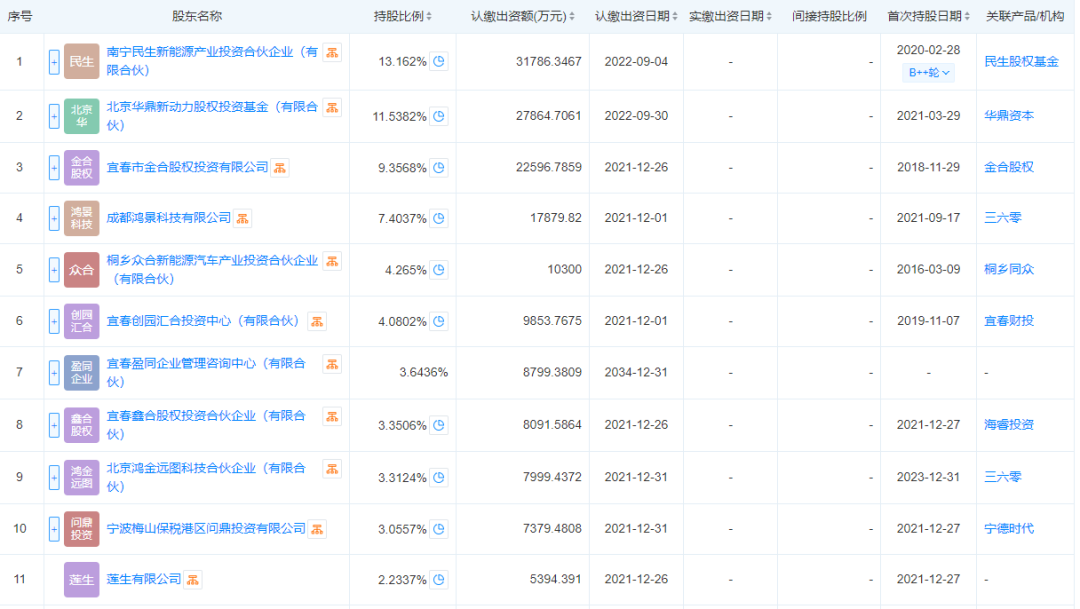Expand row 5 plus button for 桐乡众合

(54, 270)
